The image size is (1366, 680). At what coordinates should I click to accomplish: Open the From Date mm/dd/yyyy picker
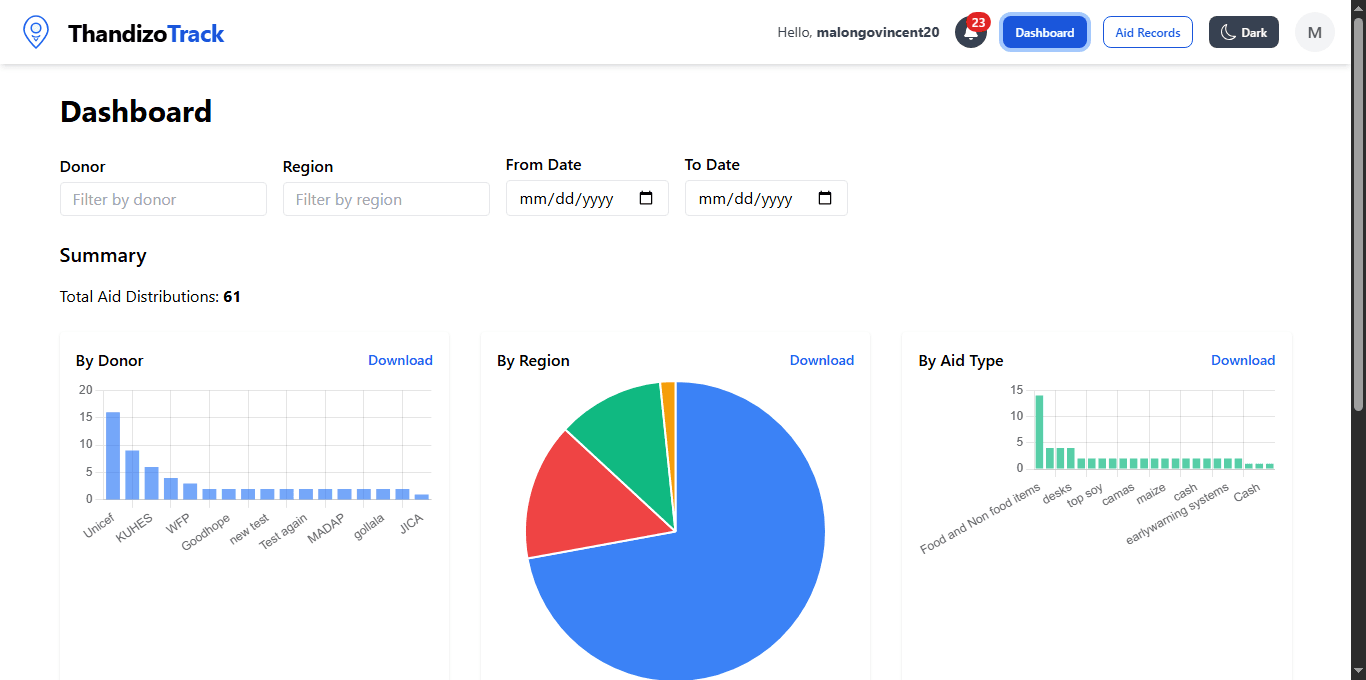tap(570, 197)
